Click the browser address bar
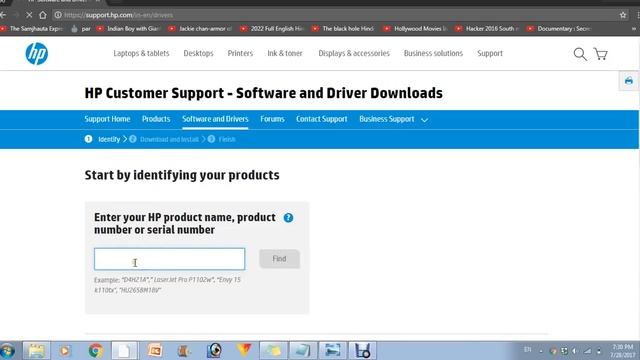Image resolution: width=640 pixels, height=360 pixels. pos(335,15)
